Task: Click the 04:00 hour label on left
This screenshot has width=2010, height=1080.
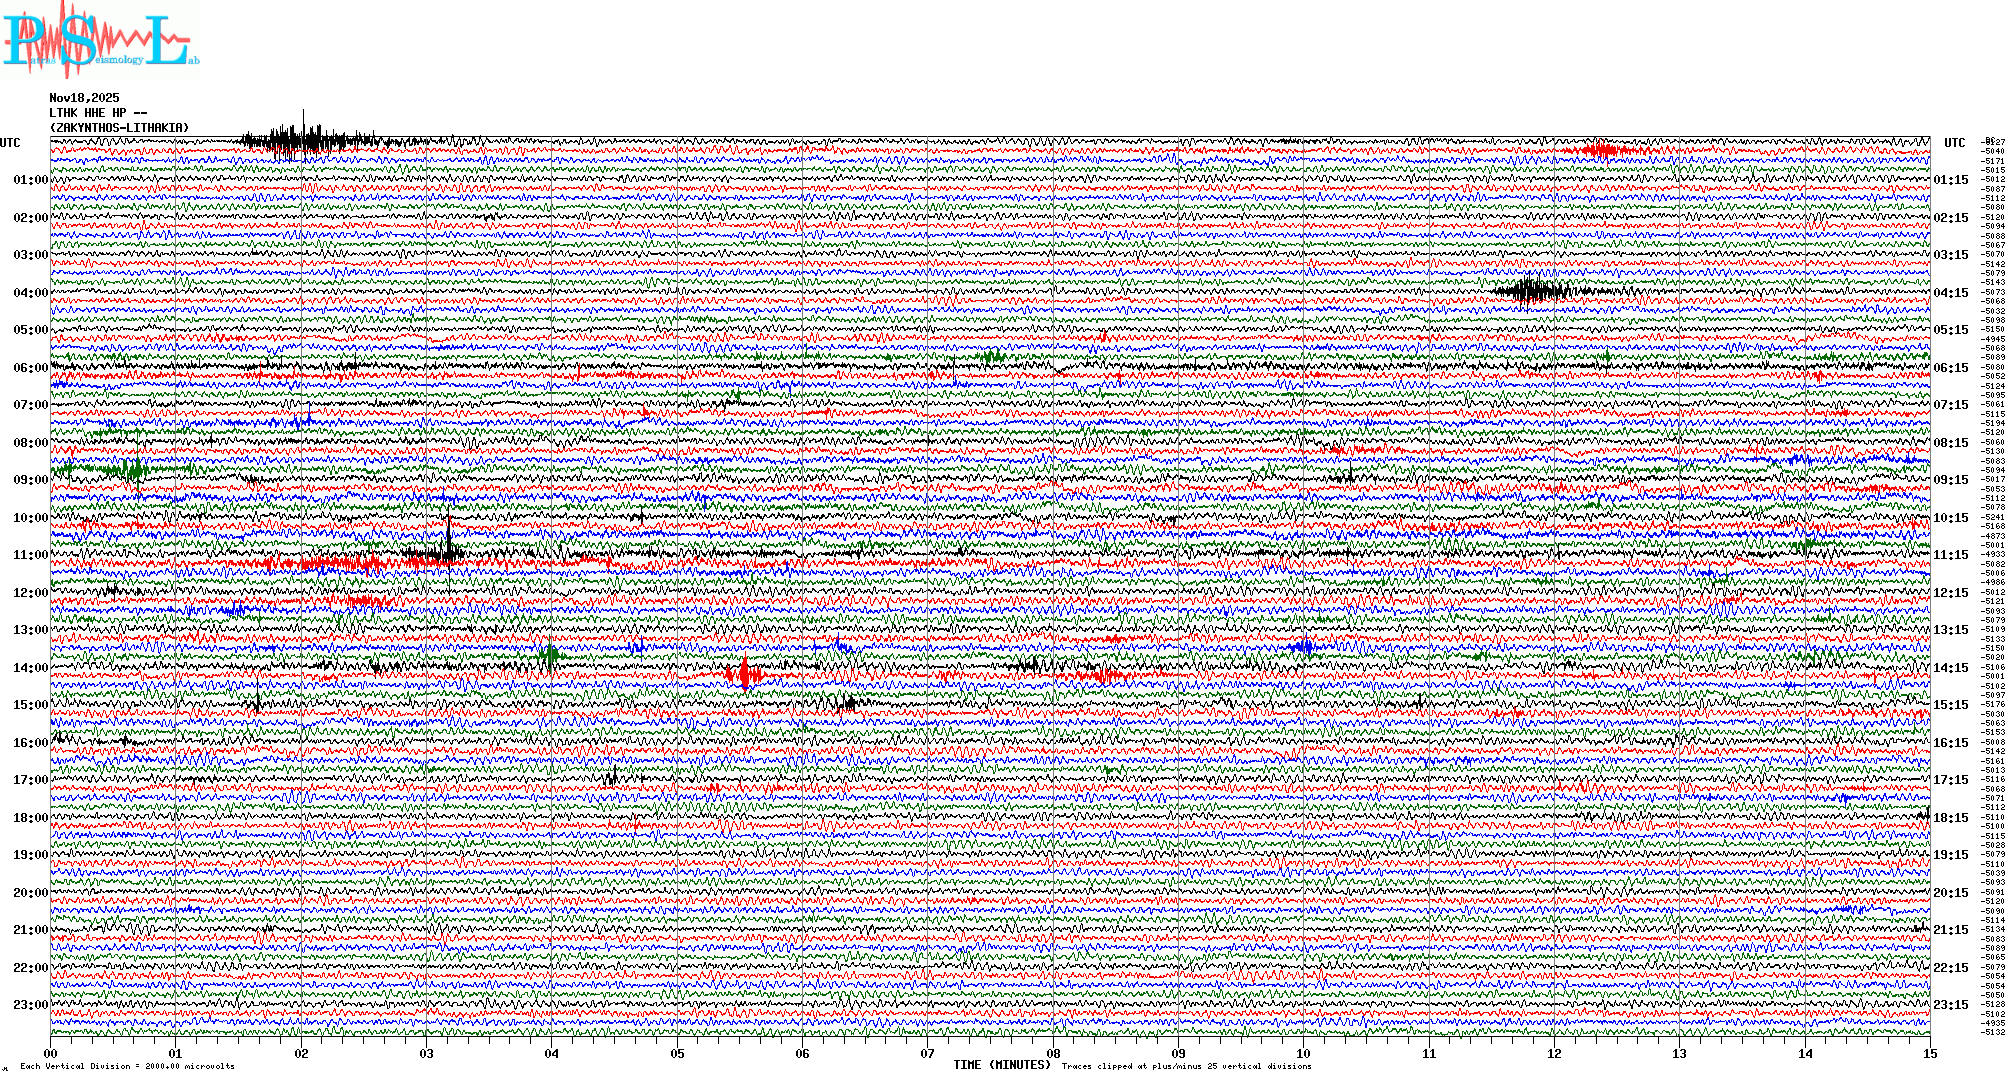Action: (x=30, y=293)
